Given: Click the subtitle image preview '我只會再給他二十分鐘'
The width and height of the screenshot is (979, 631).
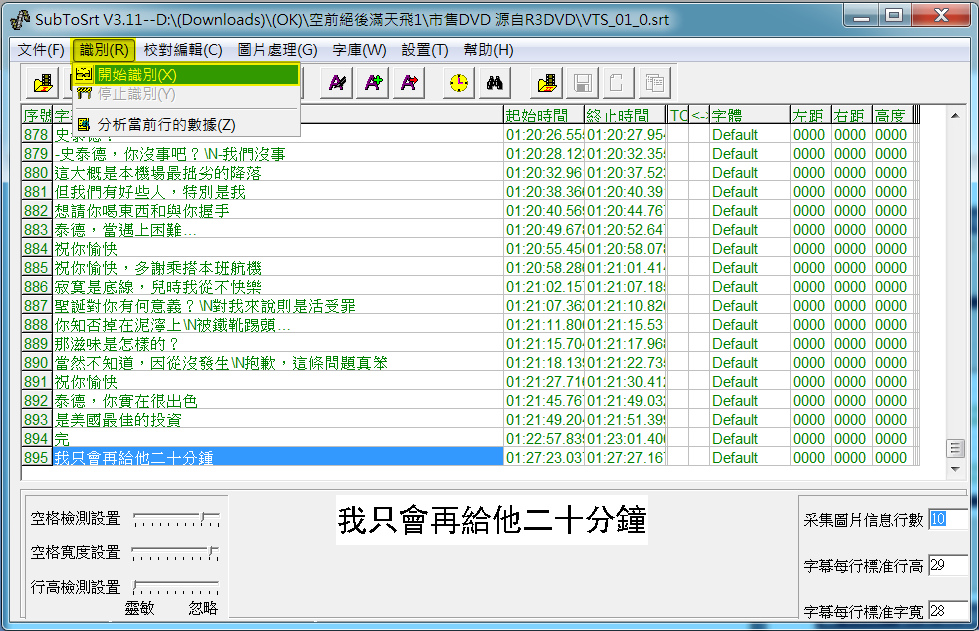Looking at the screenshot, I should point(492,520).
